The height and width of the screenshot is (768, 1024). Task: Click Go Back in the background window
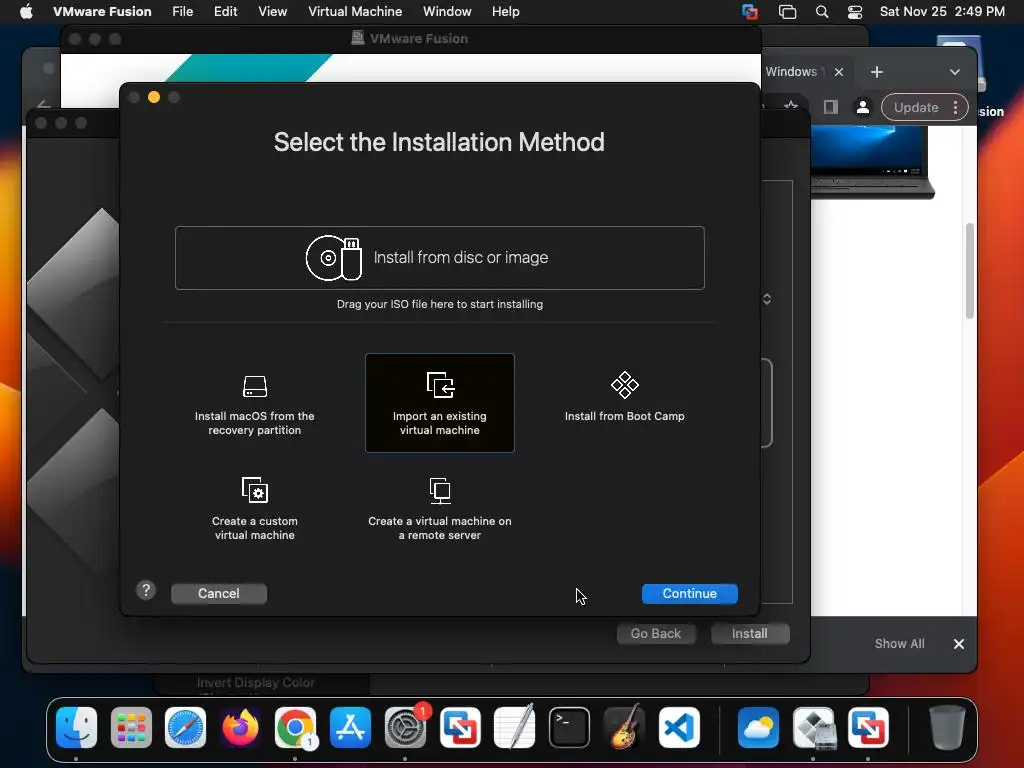click(x=656, y=633)
